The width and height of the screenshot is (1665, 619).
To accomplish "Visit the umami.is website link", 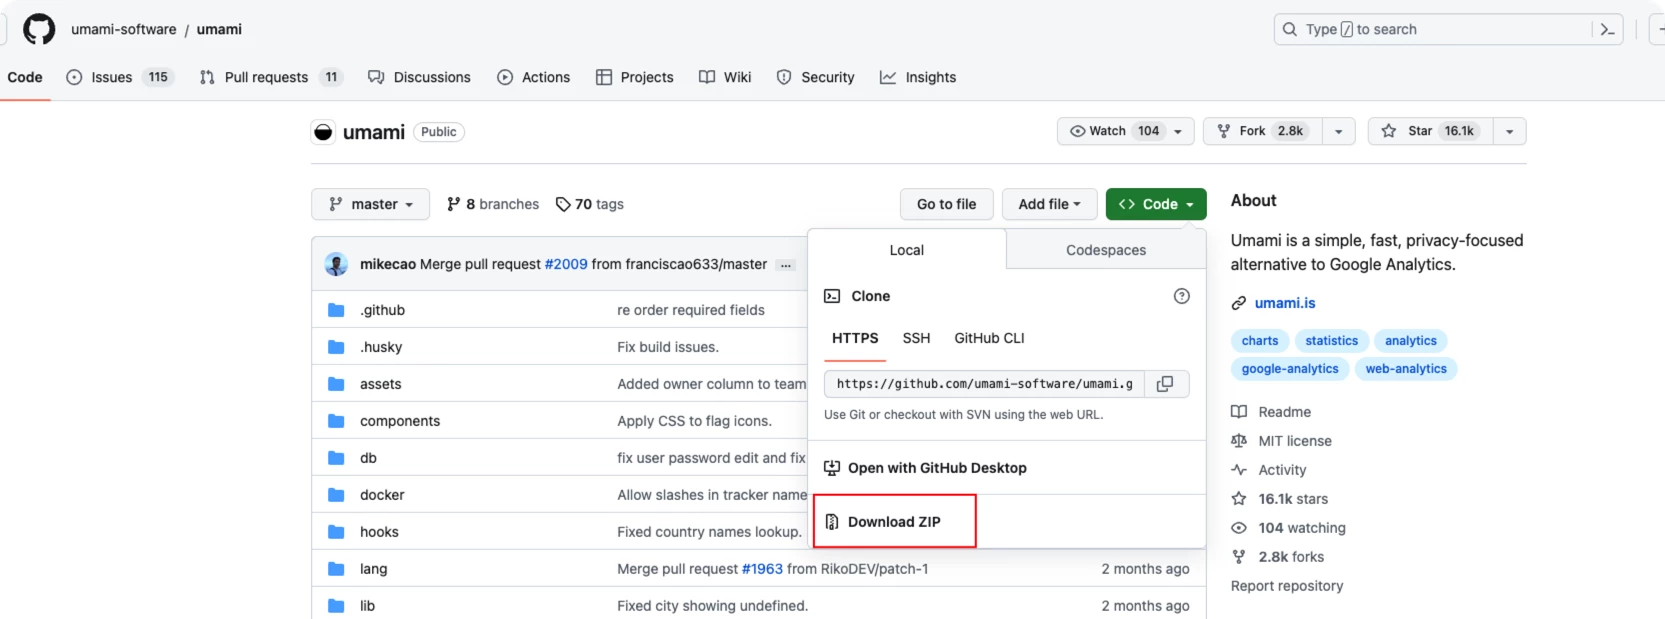I will [1284, 303].
